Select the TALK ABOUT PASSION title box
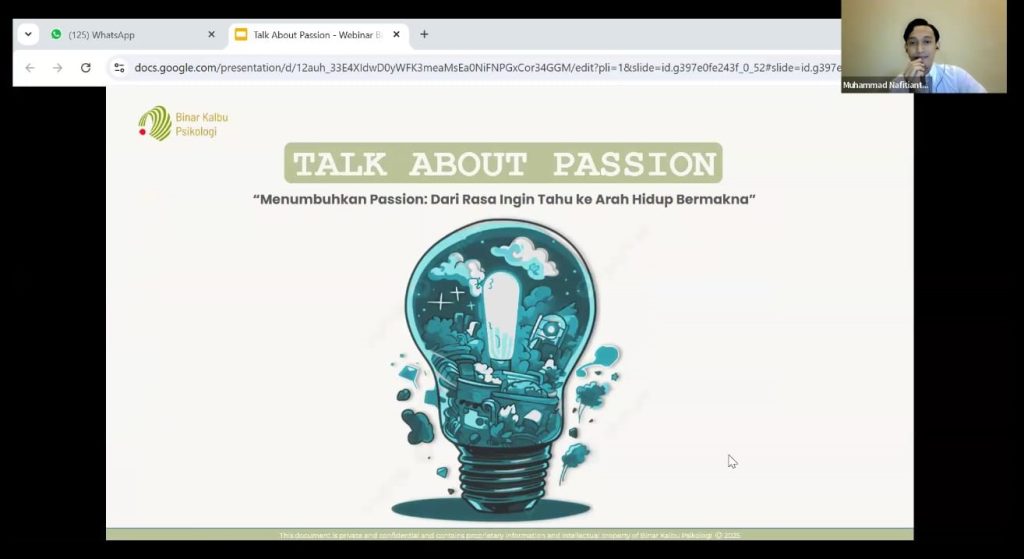1024x559 pixels. coord(503,163)
